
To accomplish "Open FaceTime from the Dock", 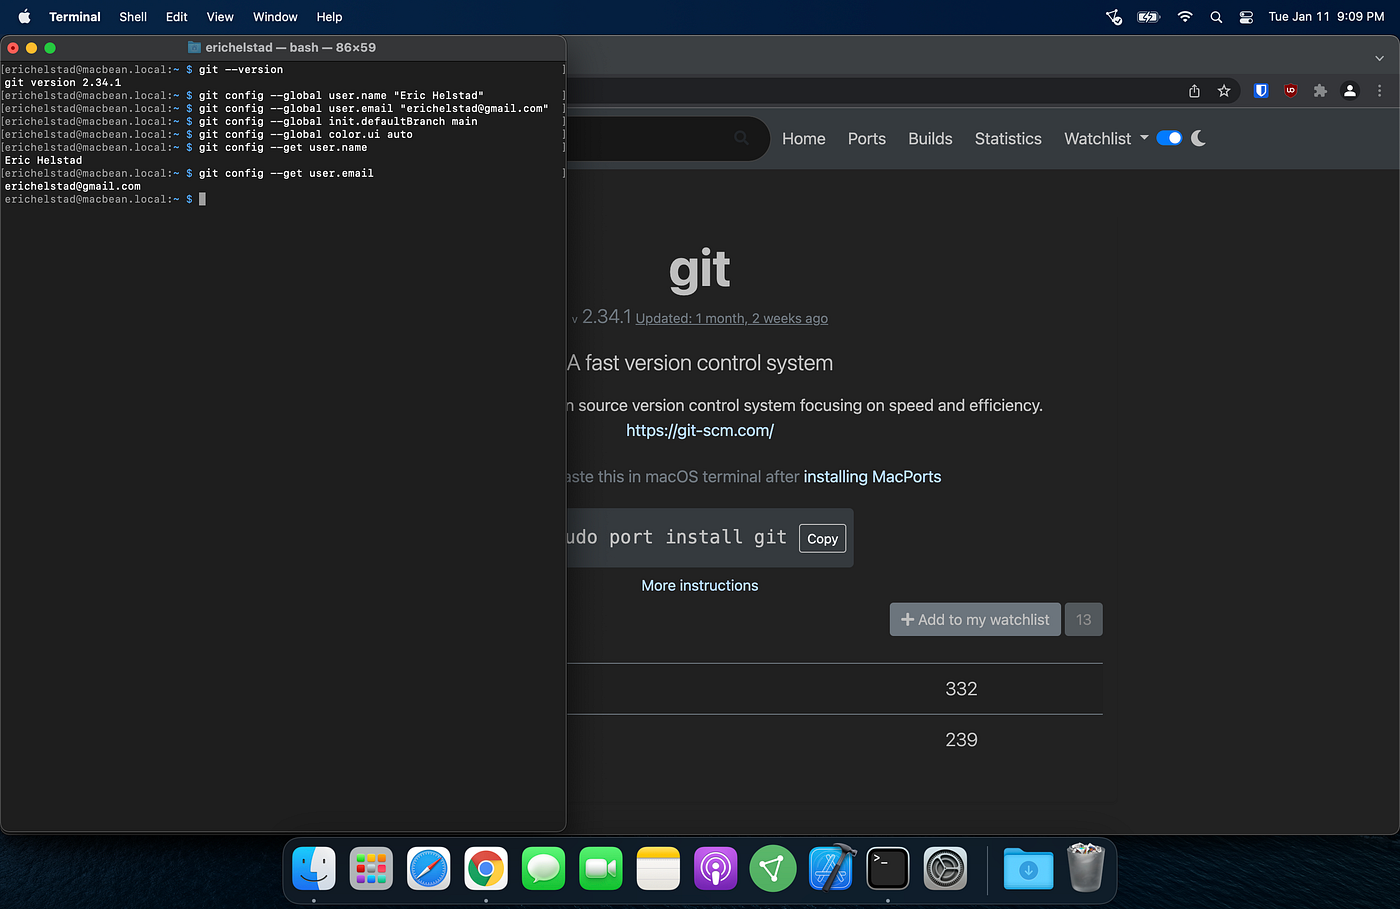I will point(601,868).
